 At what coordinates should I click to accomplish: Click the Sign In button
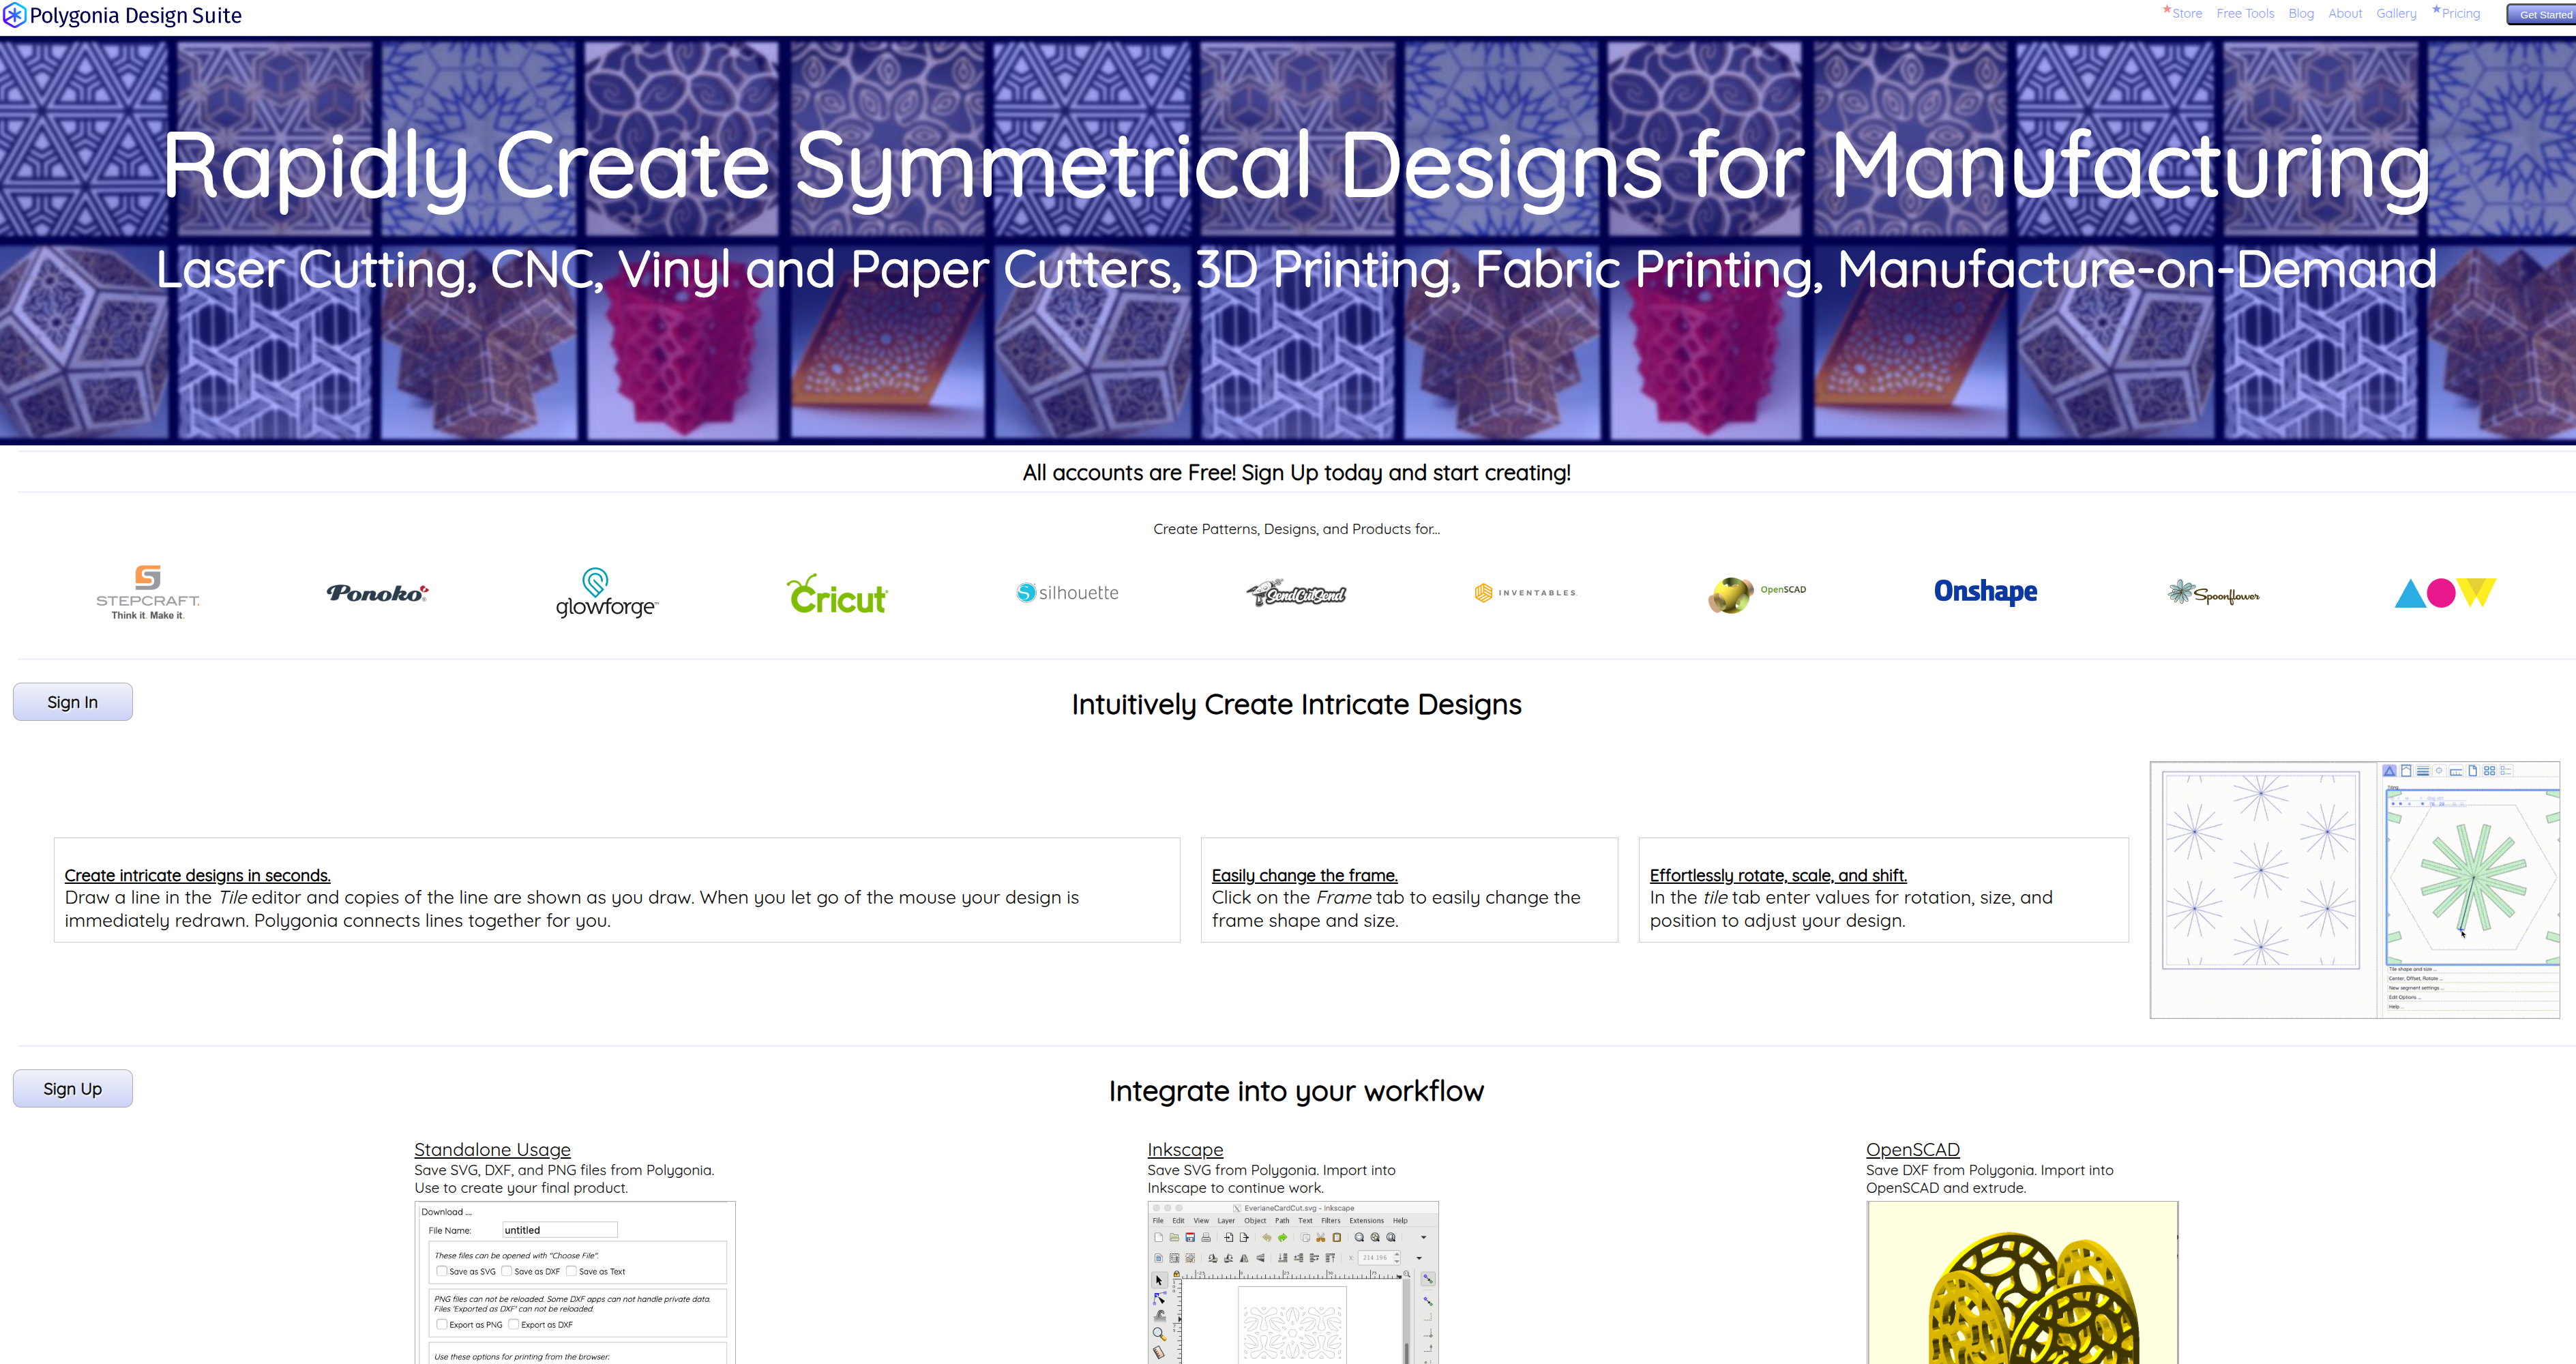point(73,702)
